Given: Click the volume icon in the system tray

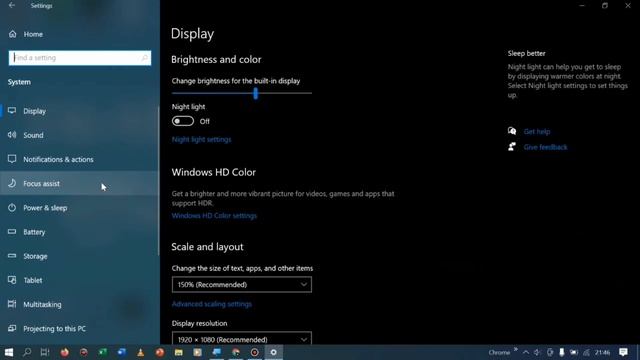Looking at the screenshot, I should 538,352.
